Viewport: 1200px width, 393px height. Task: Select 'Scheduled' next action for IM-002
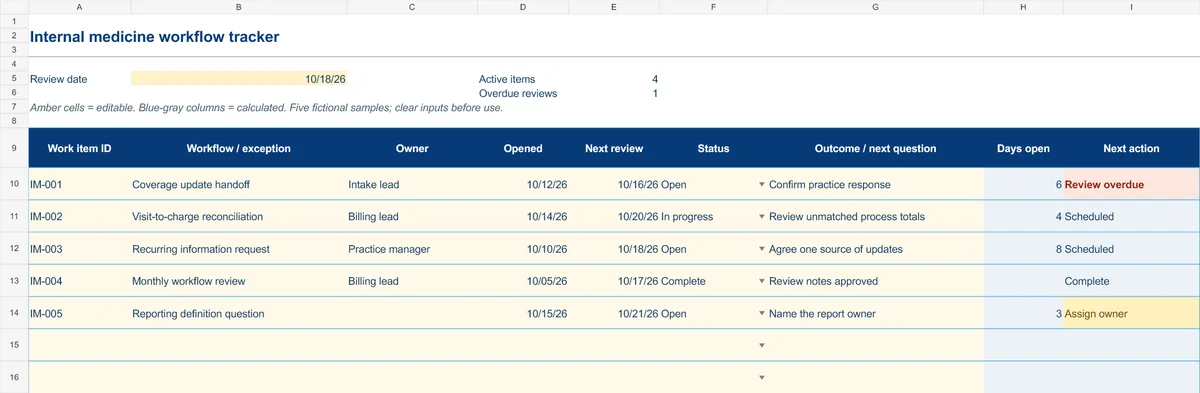(1131, 217)
